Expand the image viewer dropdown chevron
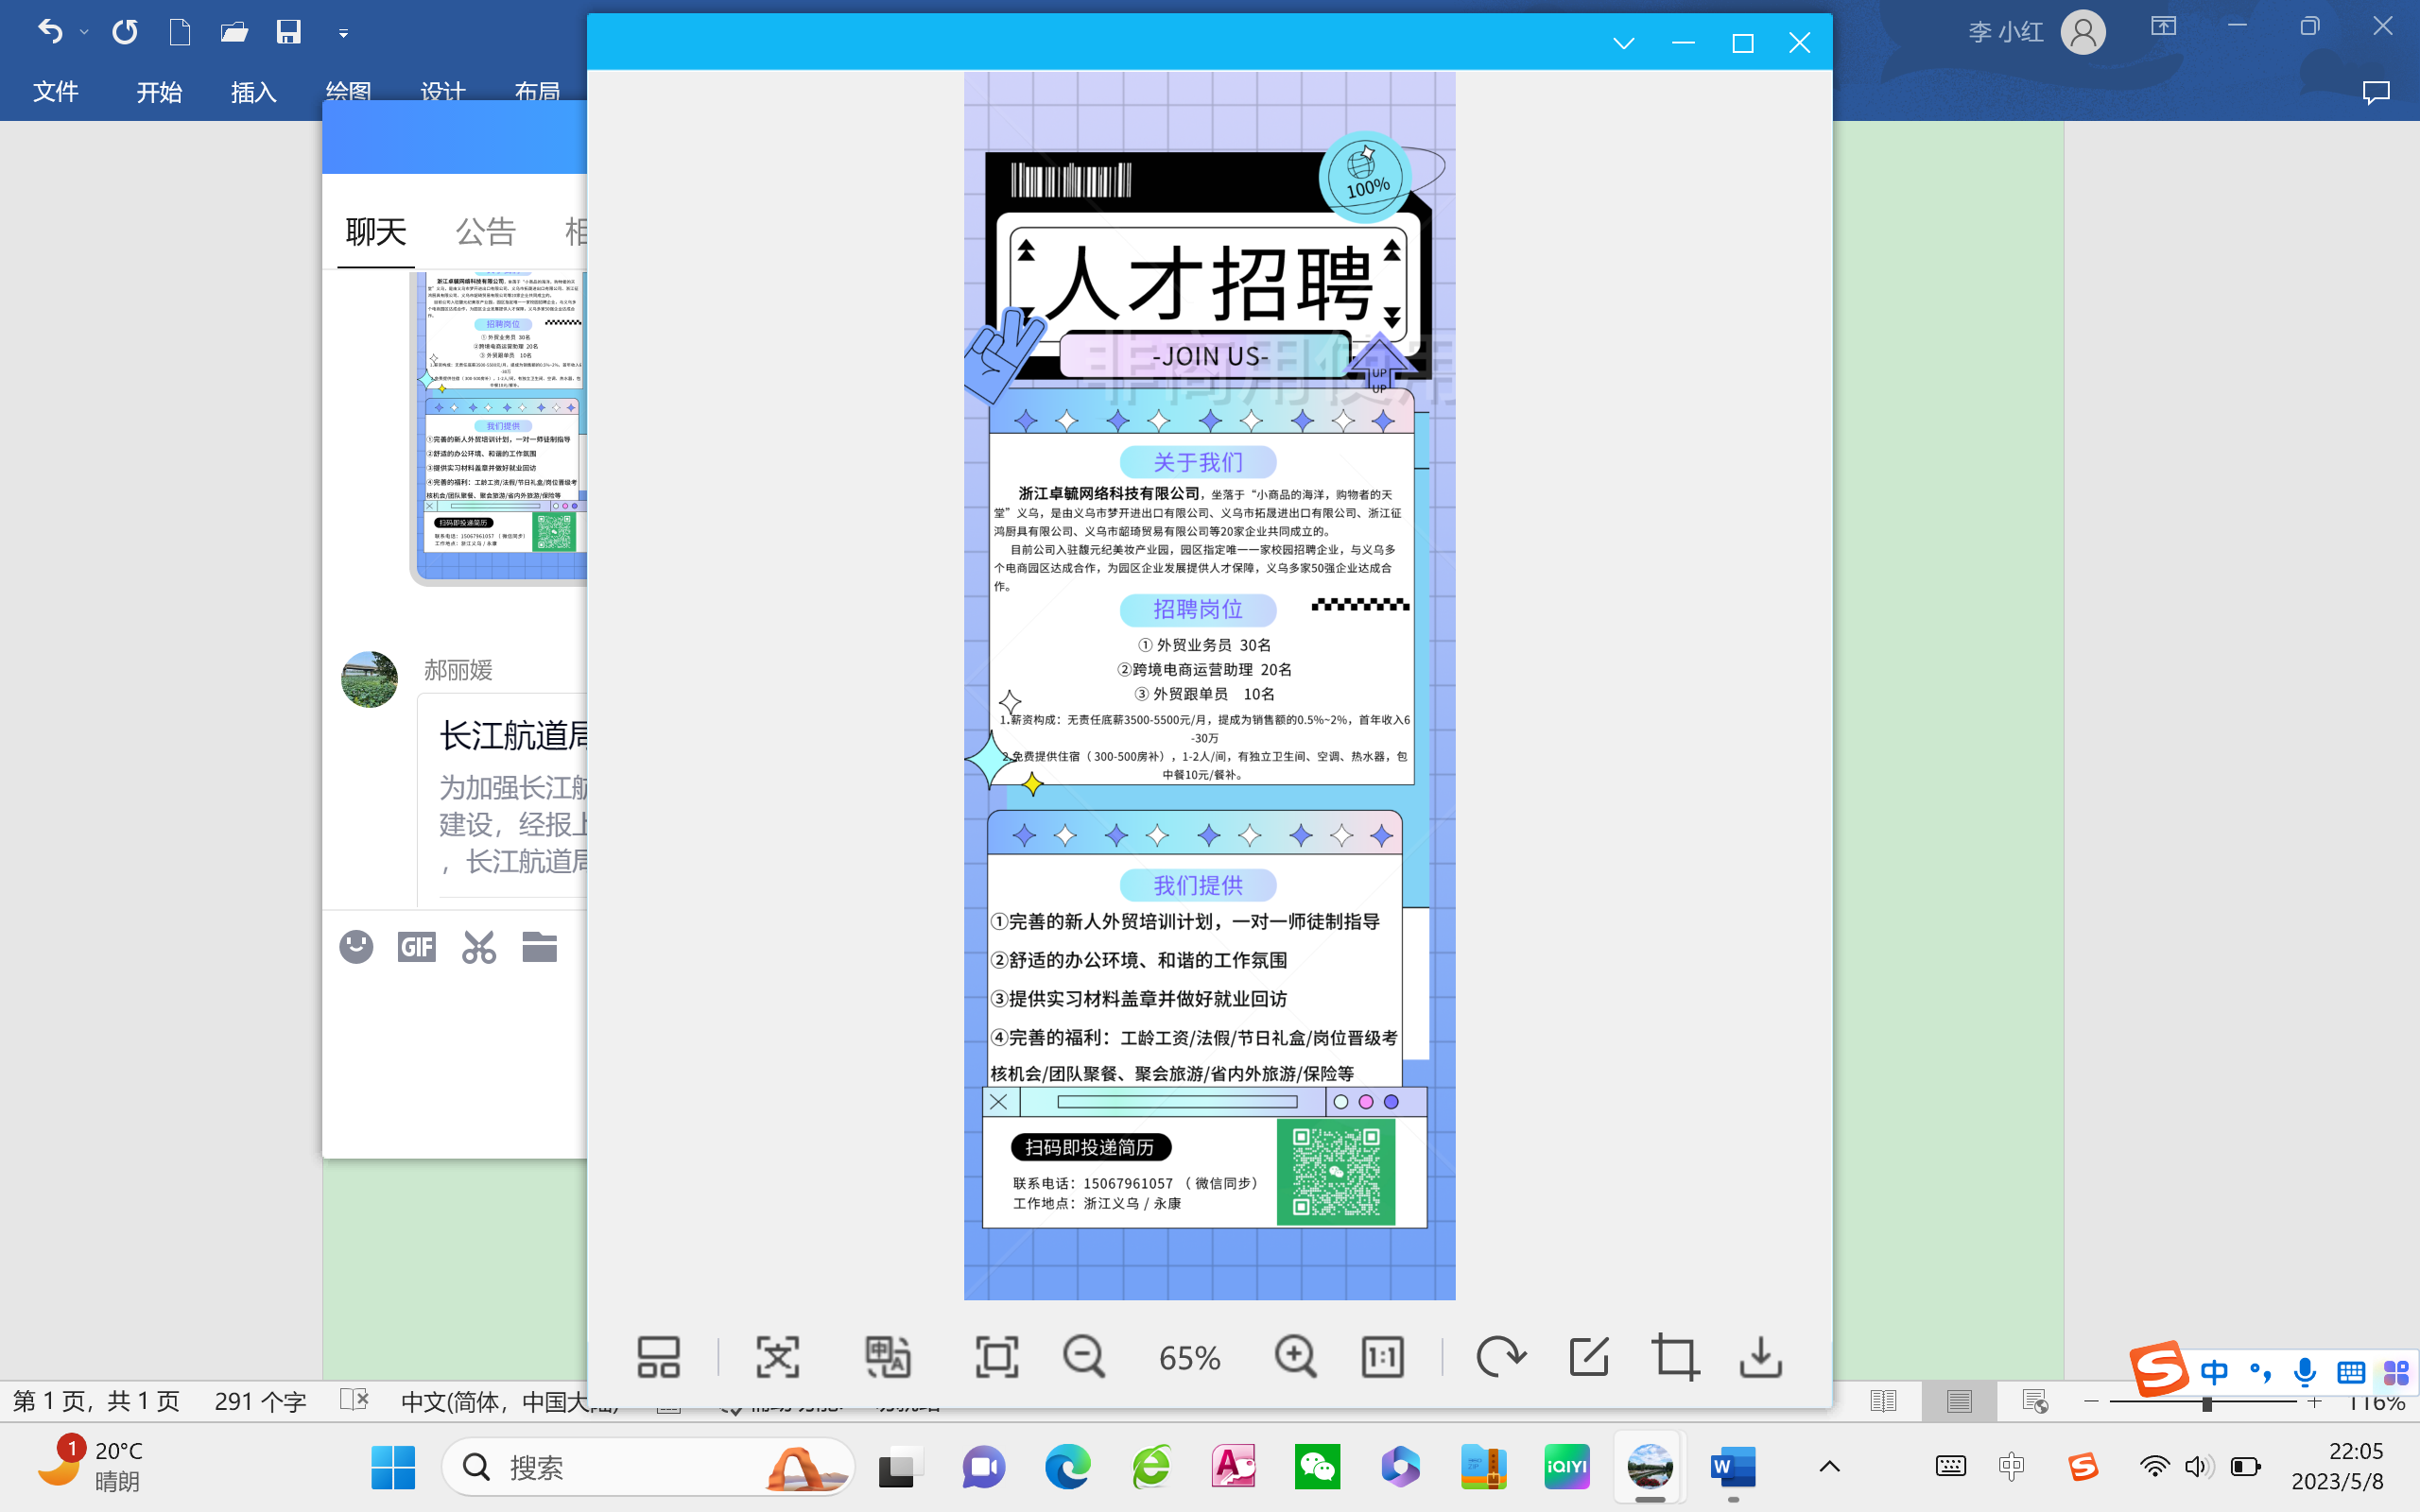2420x1512 pixels. [x=1623, y=43]
